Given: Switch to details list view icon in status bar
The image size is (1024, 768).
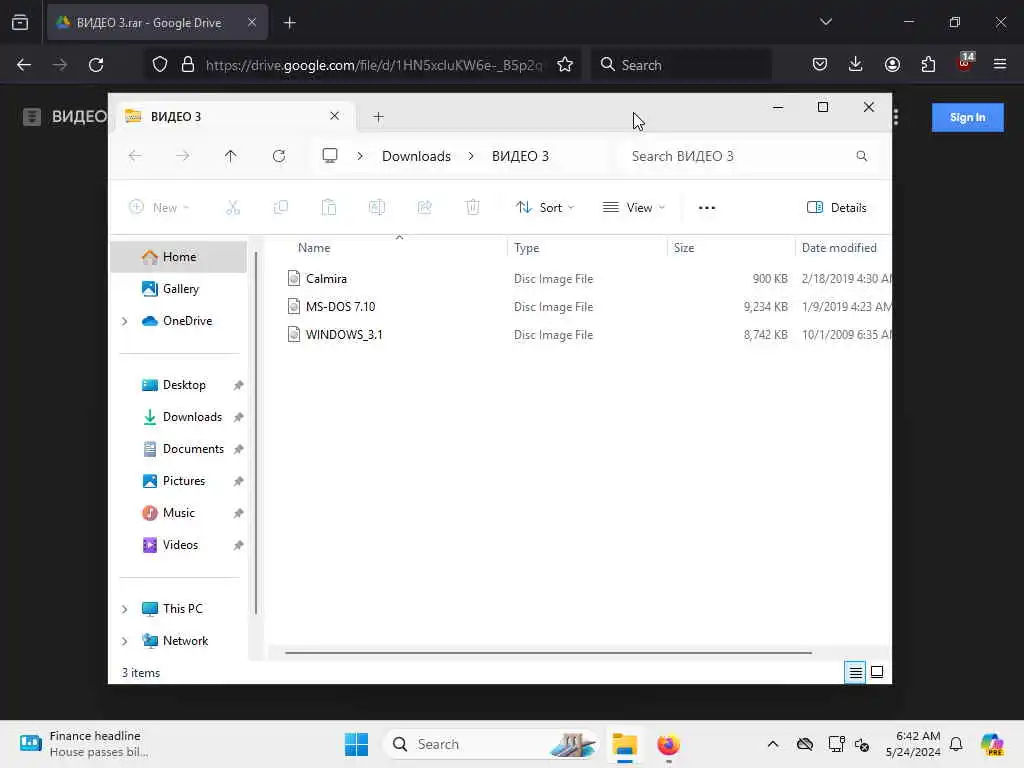Looking at the screenshot, I should (x=855, y=672).
